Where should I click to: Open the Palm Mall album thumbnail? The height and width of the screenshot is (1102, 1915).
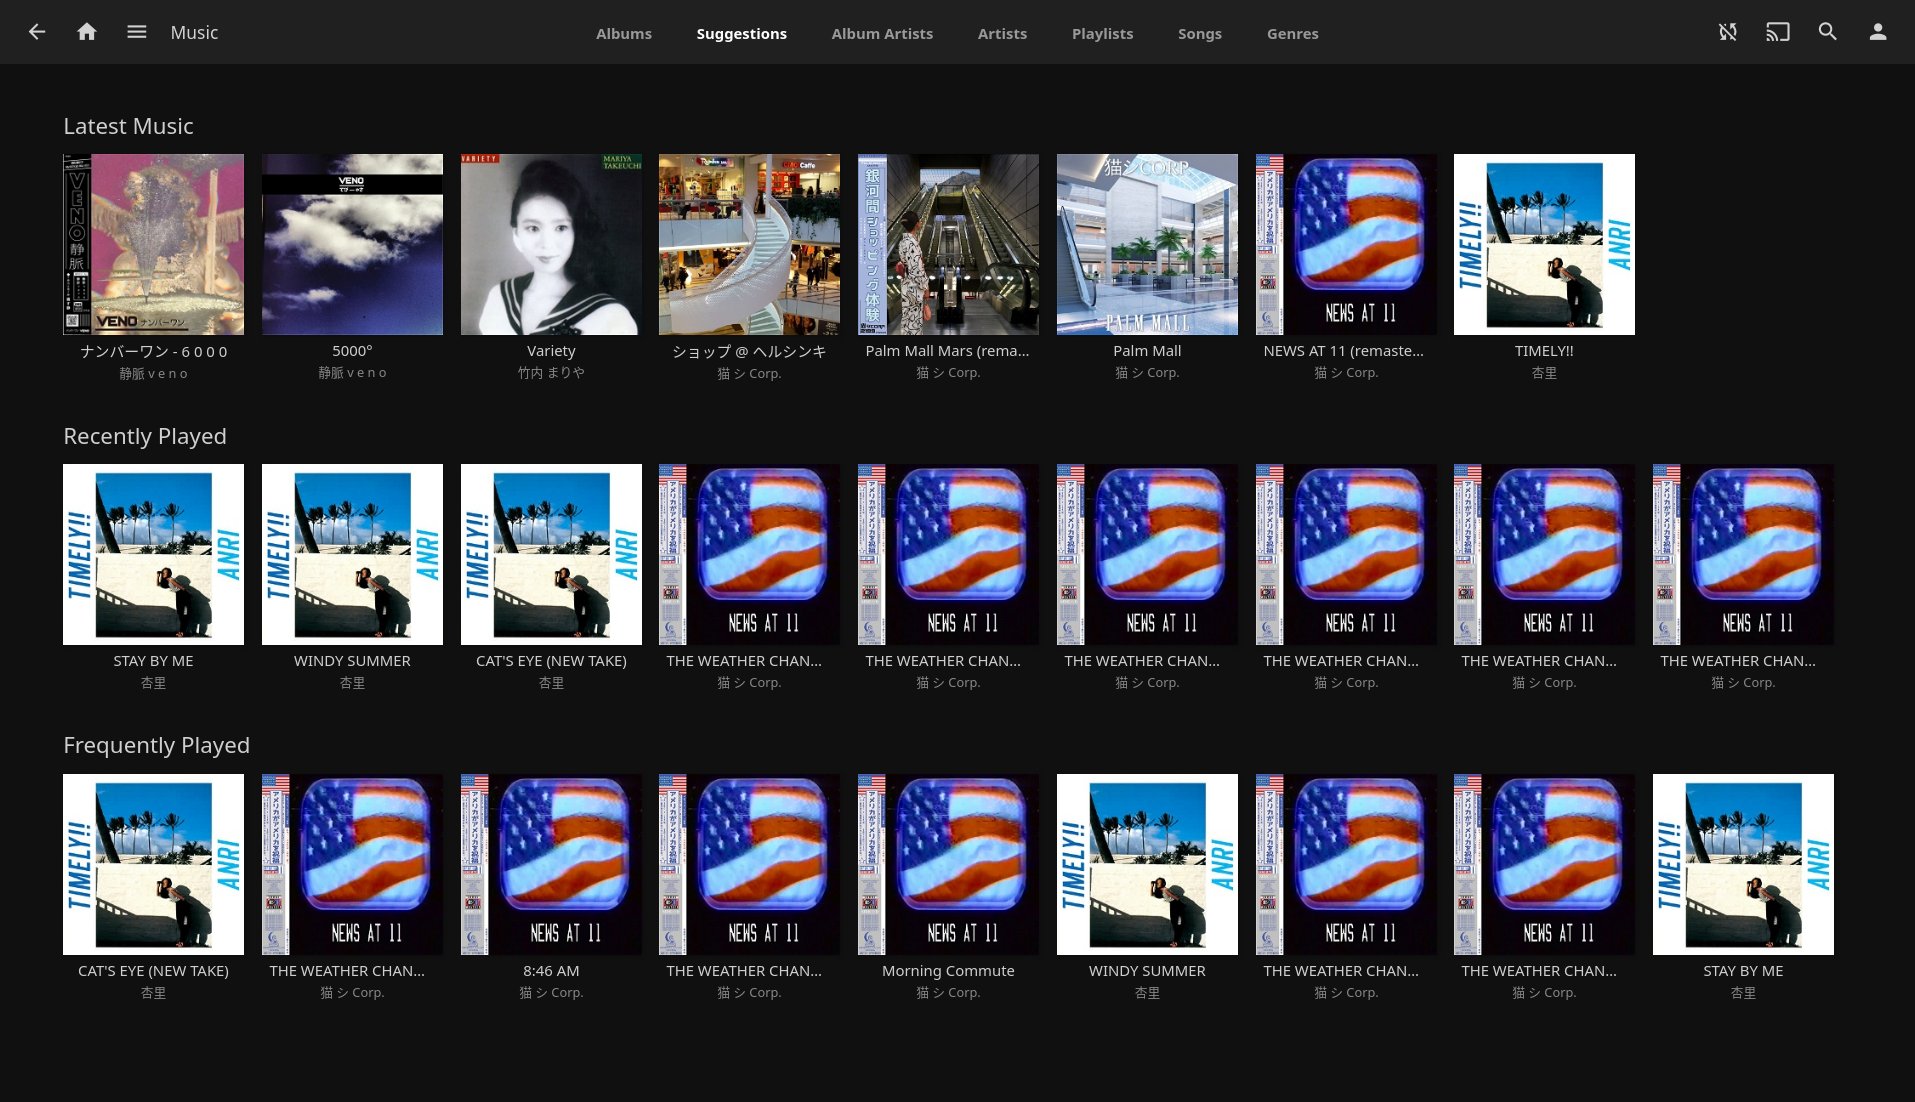tap(1147, 244)
